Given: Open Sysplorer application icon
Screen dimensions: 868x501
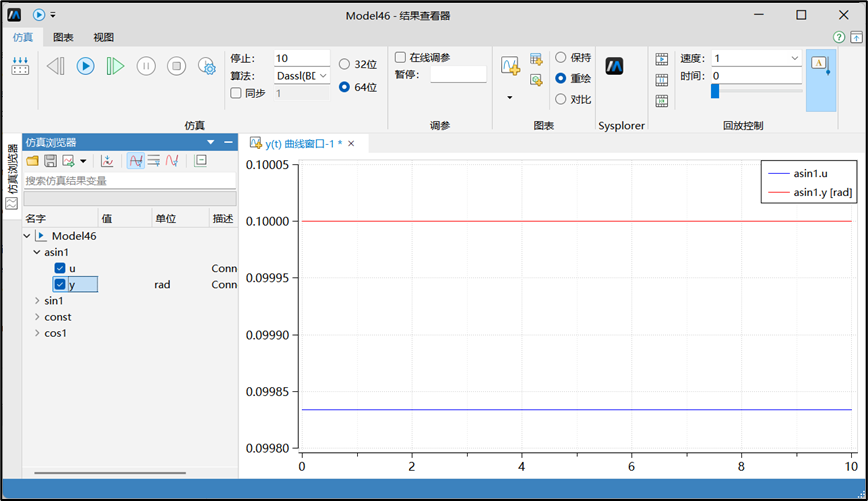Looking at the screenshot, I should (x=614, y=66).
